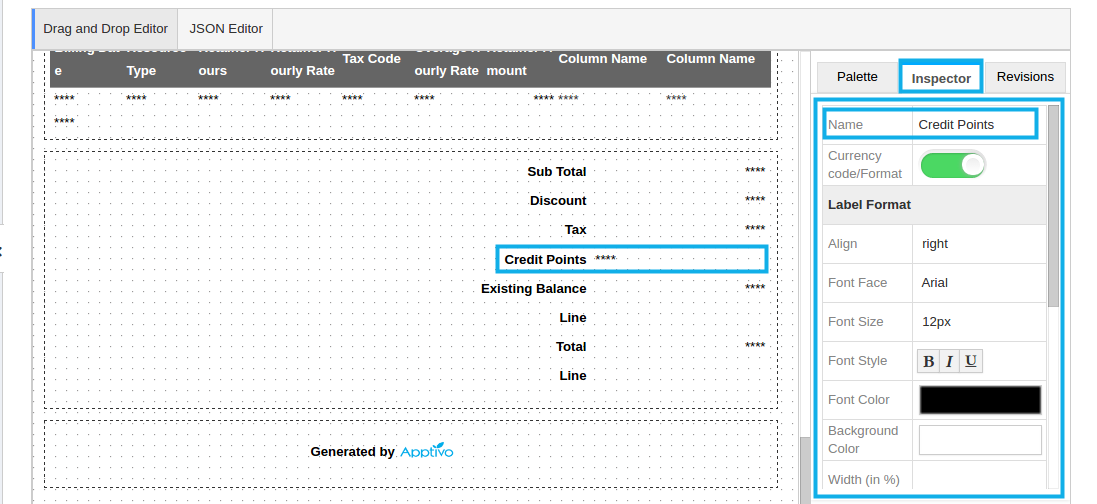The width and height of the screenshot is (1097, 504).
Task: Open the Inspector tab
Action: (x=941, y=78)
